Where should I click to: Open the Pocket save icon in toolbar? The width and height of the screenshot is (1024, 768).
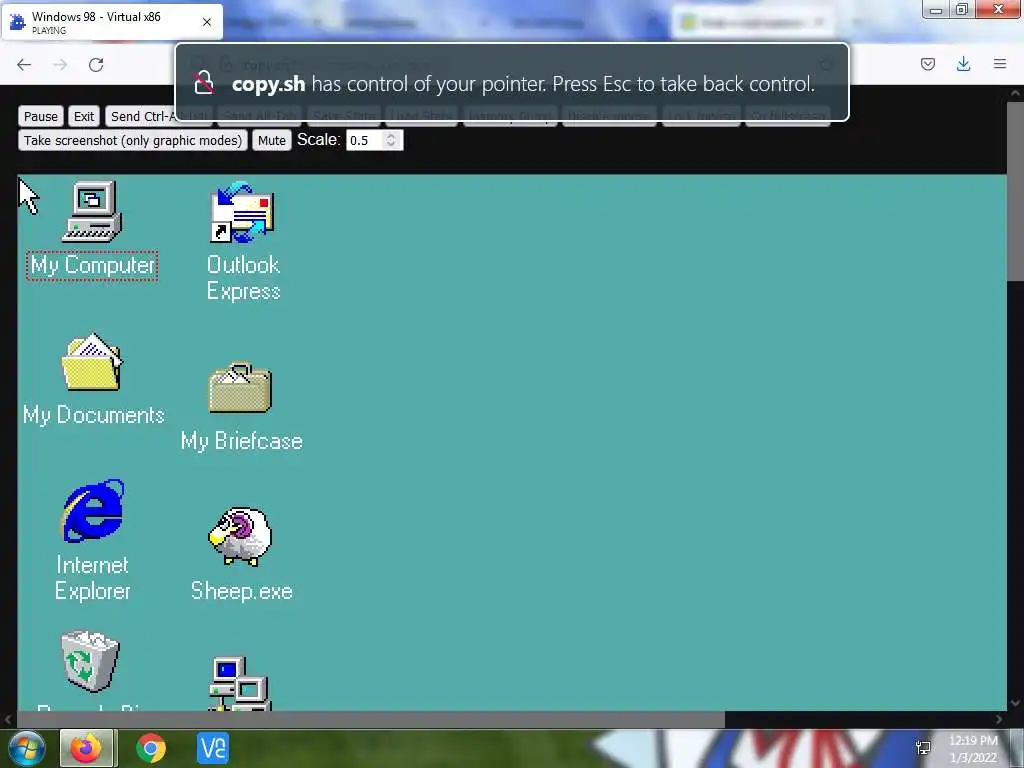click(x=928, y=64)
